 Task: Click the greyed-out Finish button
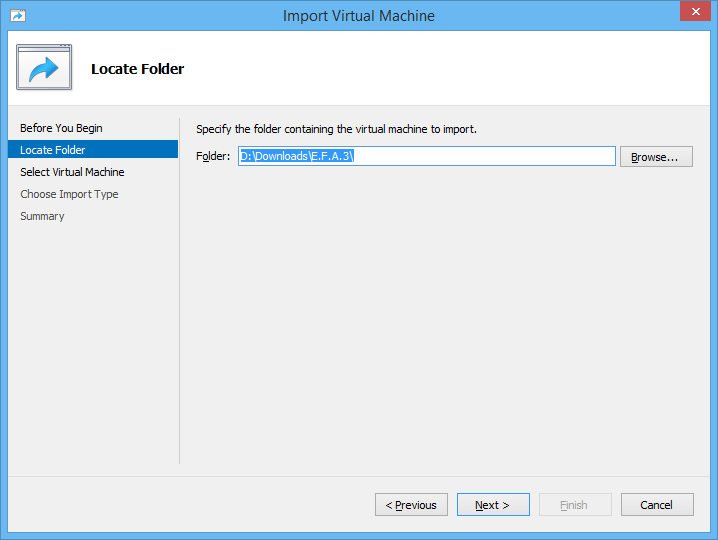575,505
